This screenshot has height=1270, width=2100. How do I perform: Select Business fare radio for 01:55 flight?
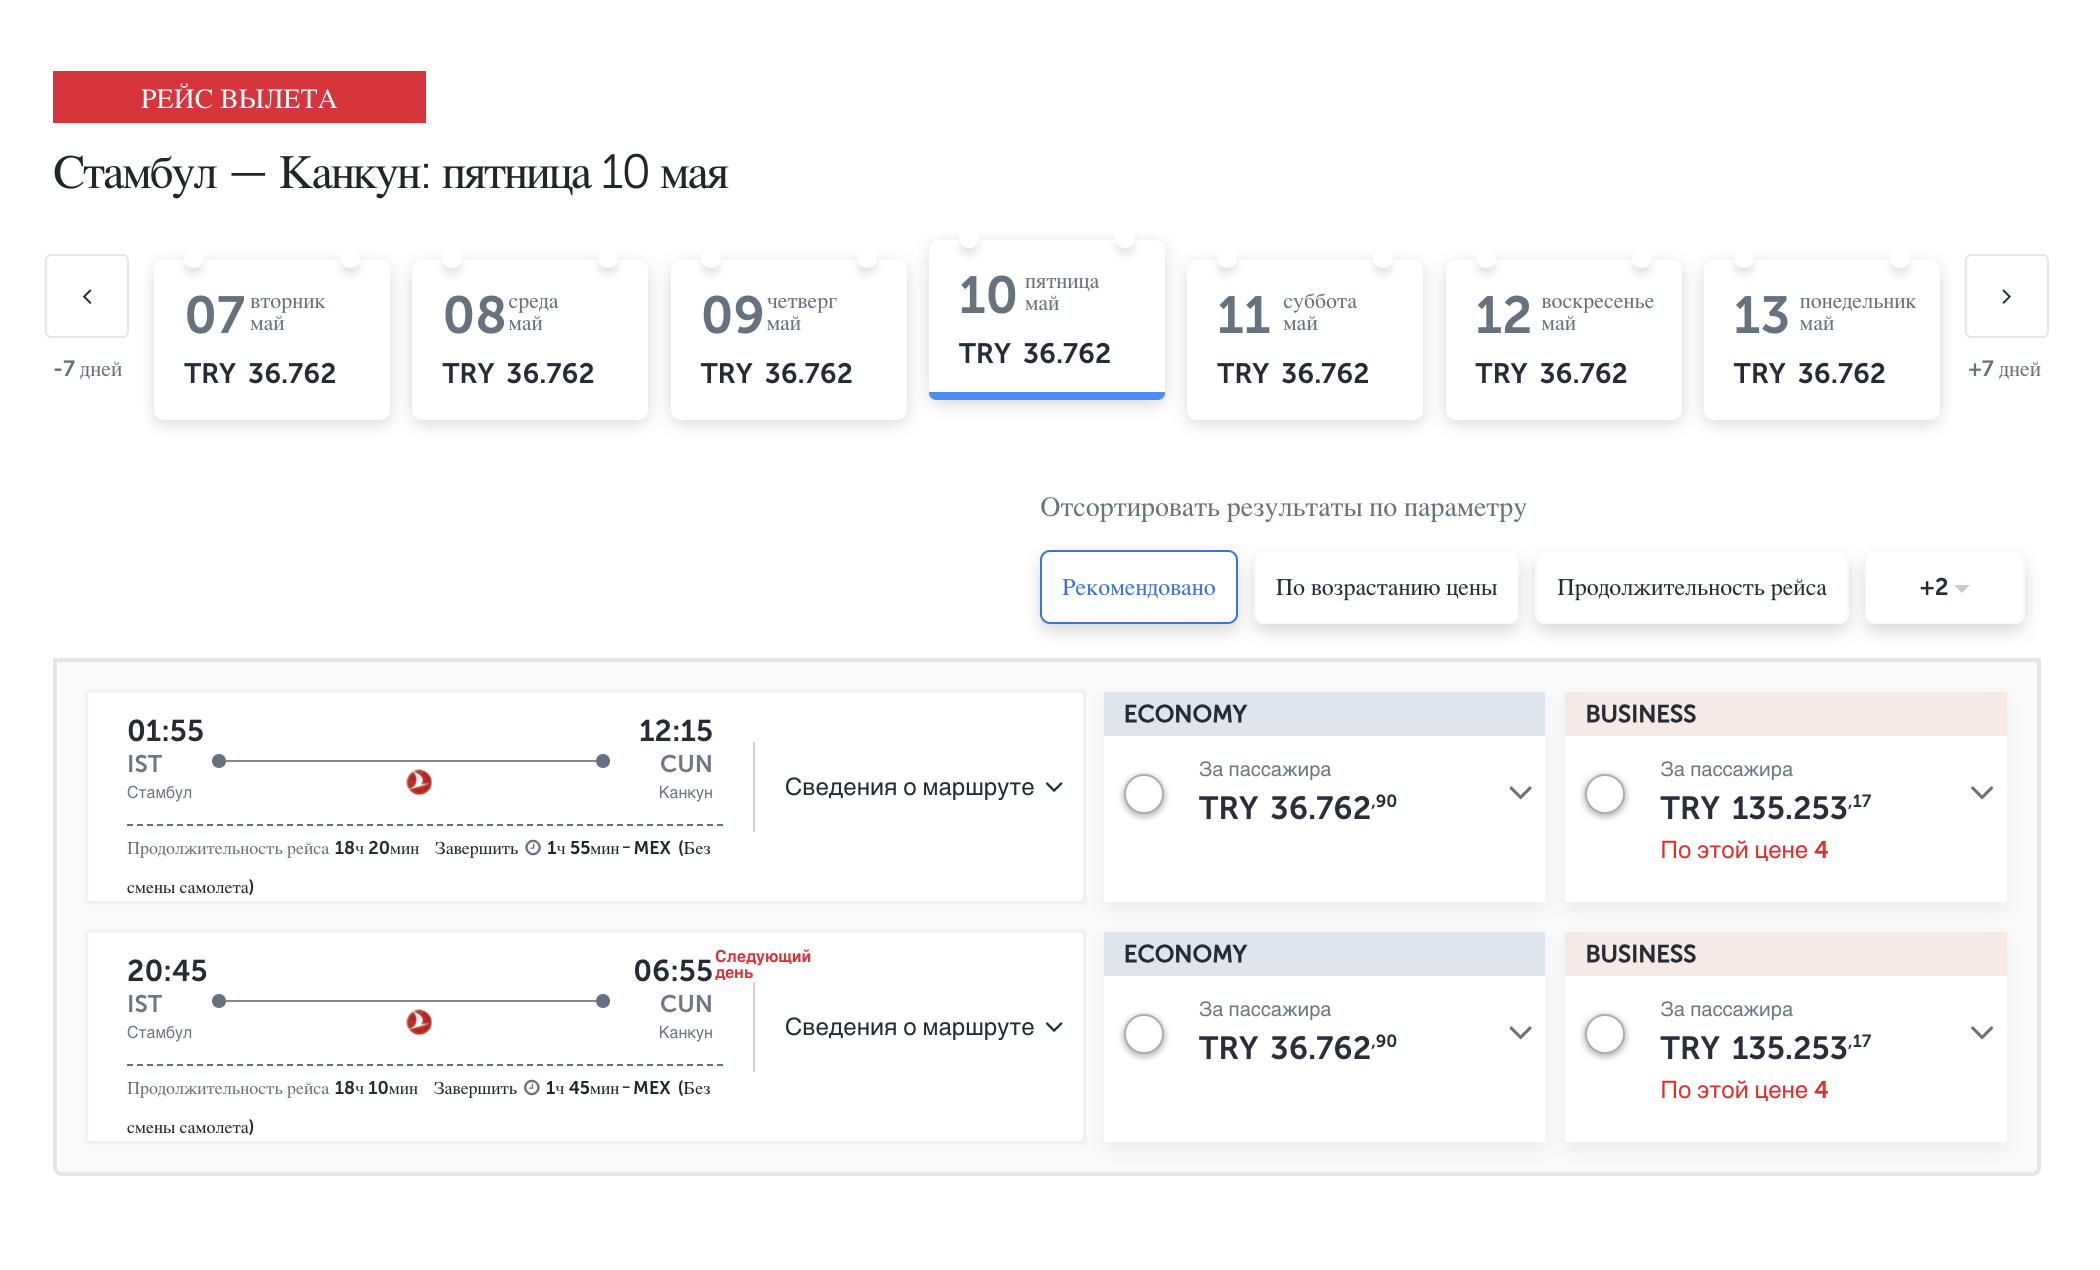point(1605,794)
